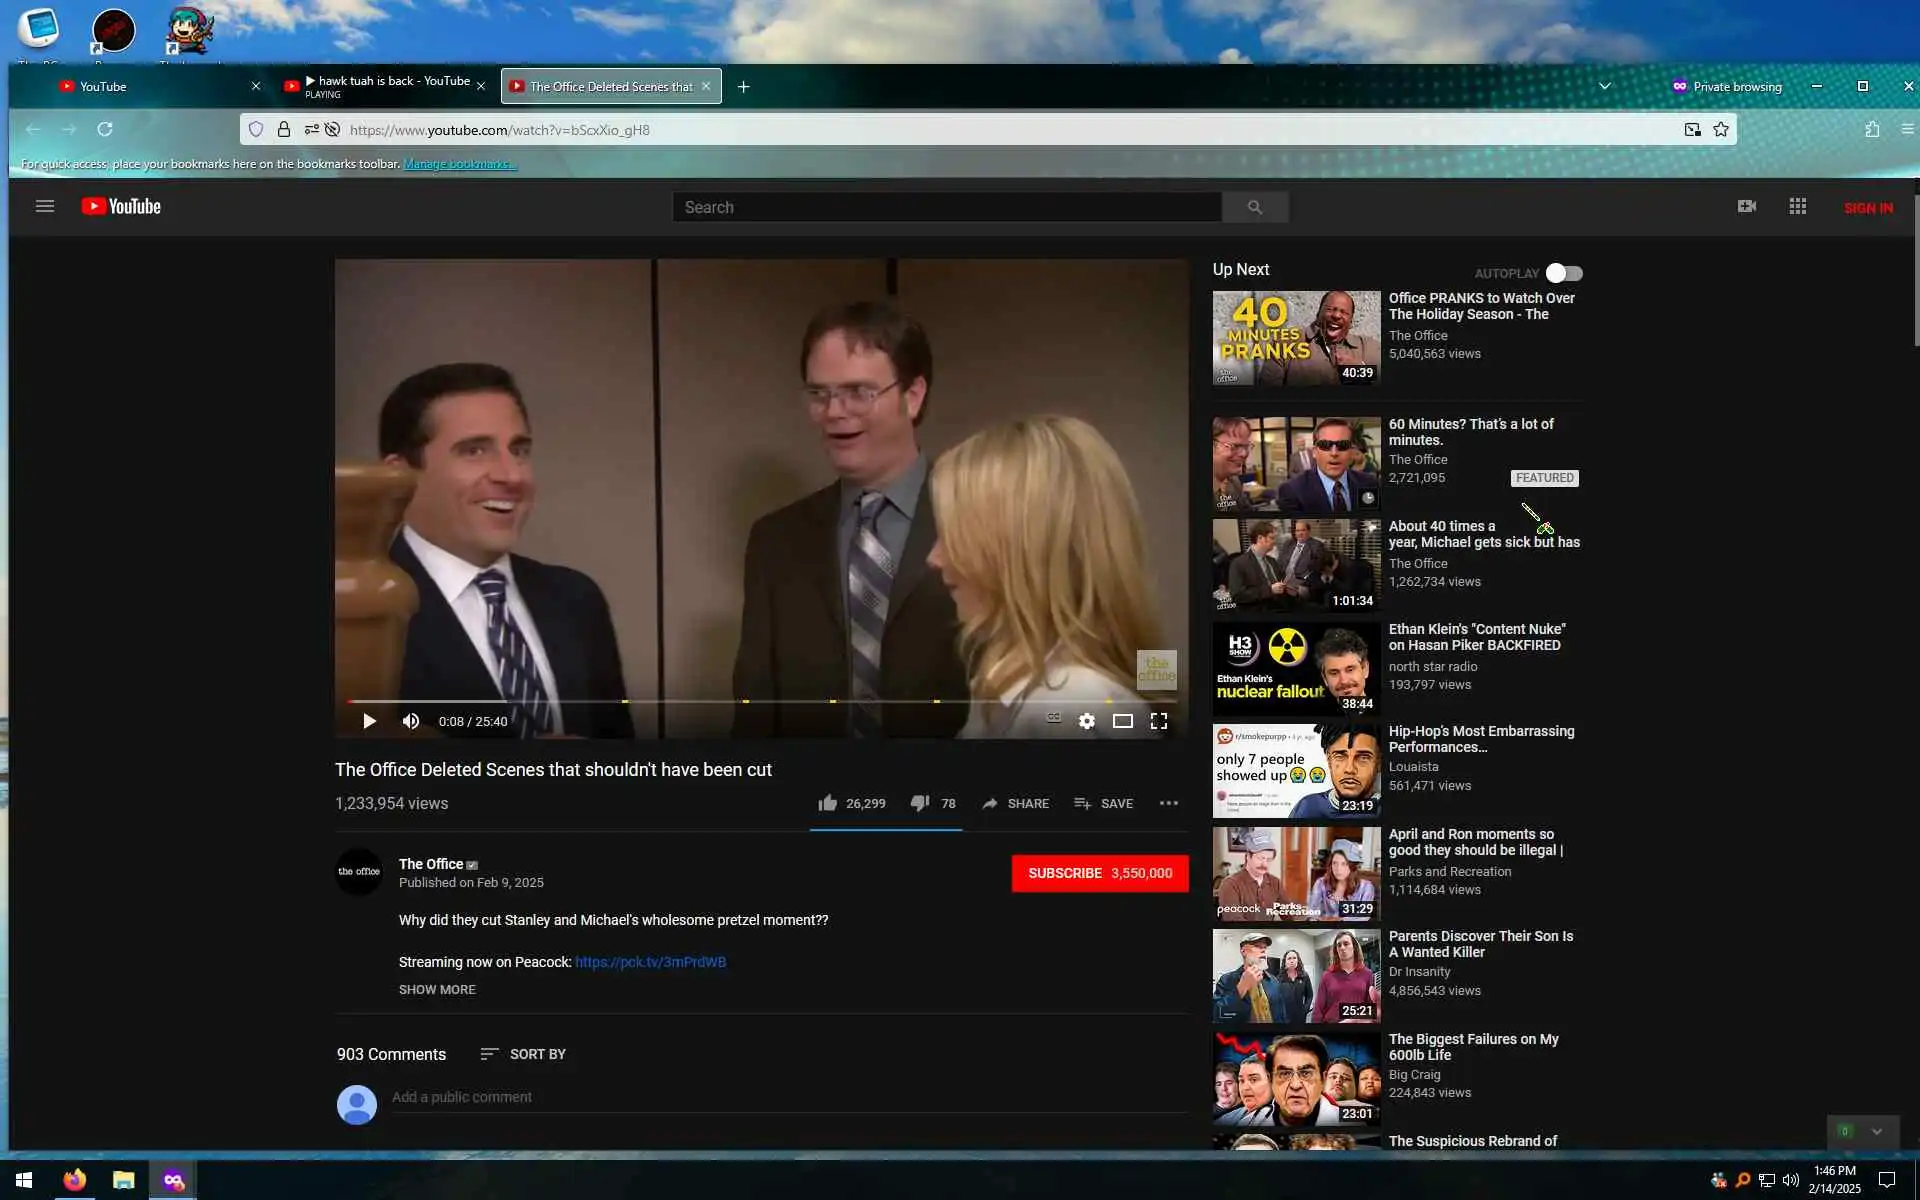
Task: Click the red Subscribe button
Action: pos(1099,873)
